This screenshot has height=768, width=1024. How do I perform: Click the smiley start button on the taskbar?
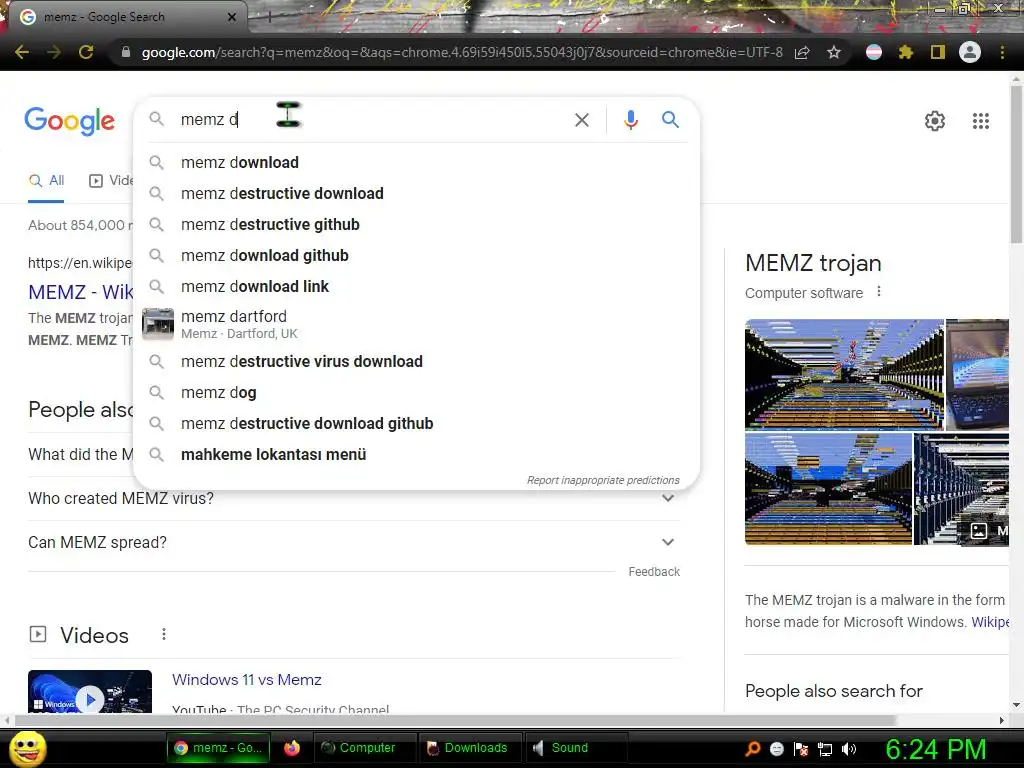pos(27,748)
